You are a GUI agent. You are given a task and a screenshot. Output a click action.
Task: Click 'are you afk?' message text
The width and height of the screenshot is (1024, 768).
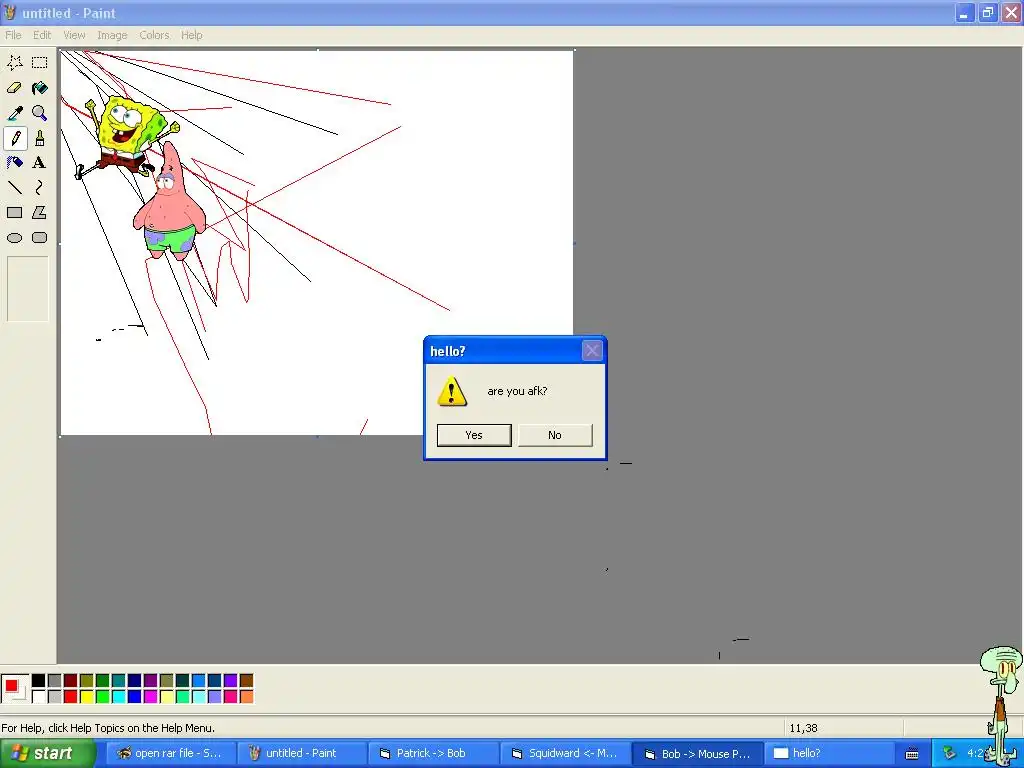click(x=517, y=391)
